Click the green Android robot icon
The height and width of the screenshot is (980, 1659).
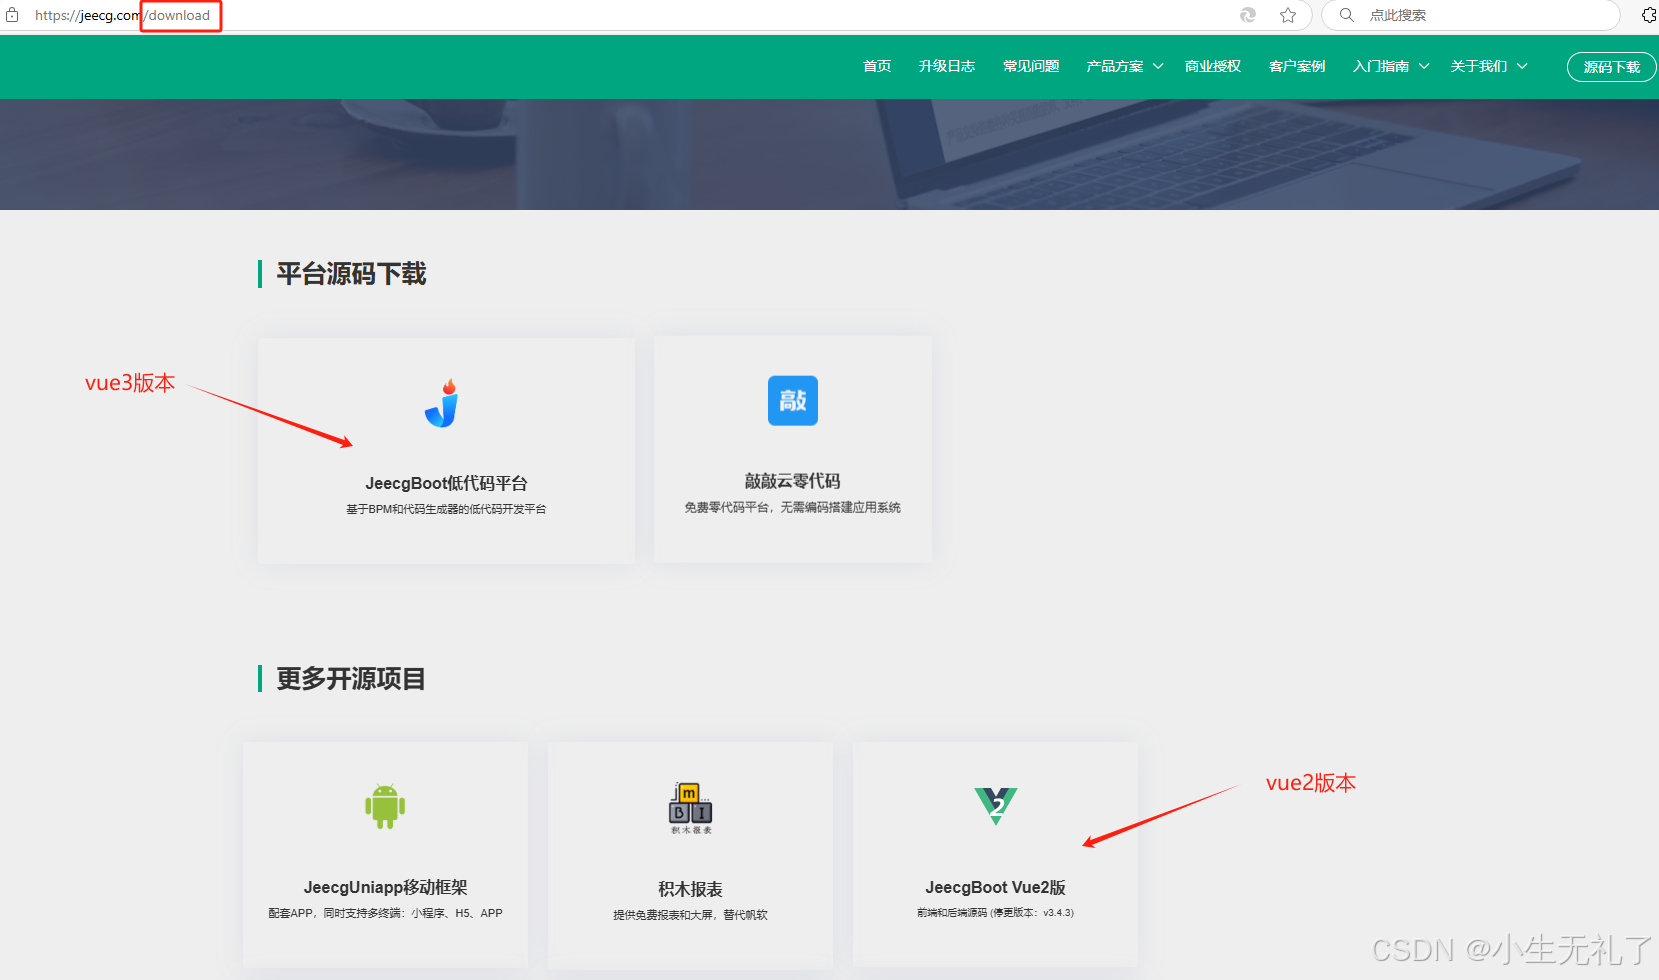click(385, 806)
